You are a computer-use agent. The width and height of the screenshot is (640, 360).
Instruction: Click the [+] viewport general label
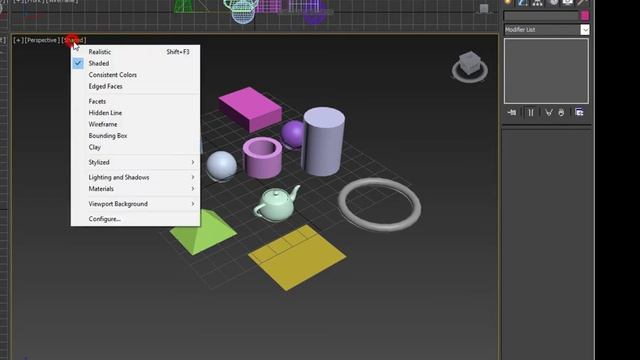pyautogui.click(x=18, y=40)
